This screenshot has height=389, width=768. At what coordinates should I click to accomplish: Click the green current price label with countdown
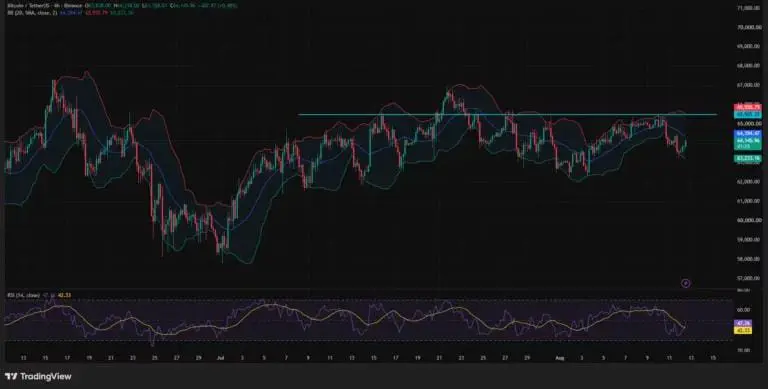tap(747, 143)
